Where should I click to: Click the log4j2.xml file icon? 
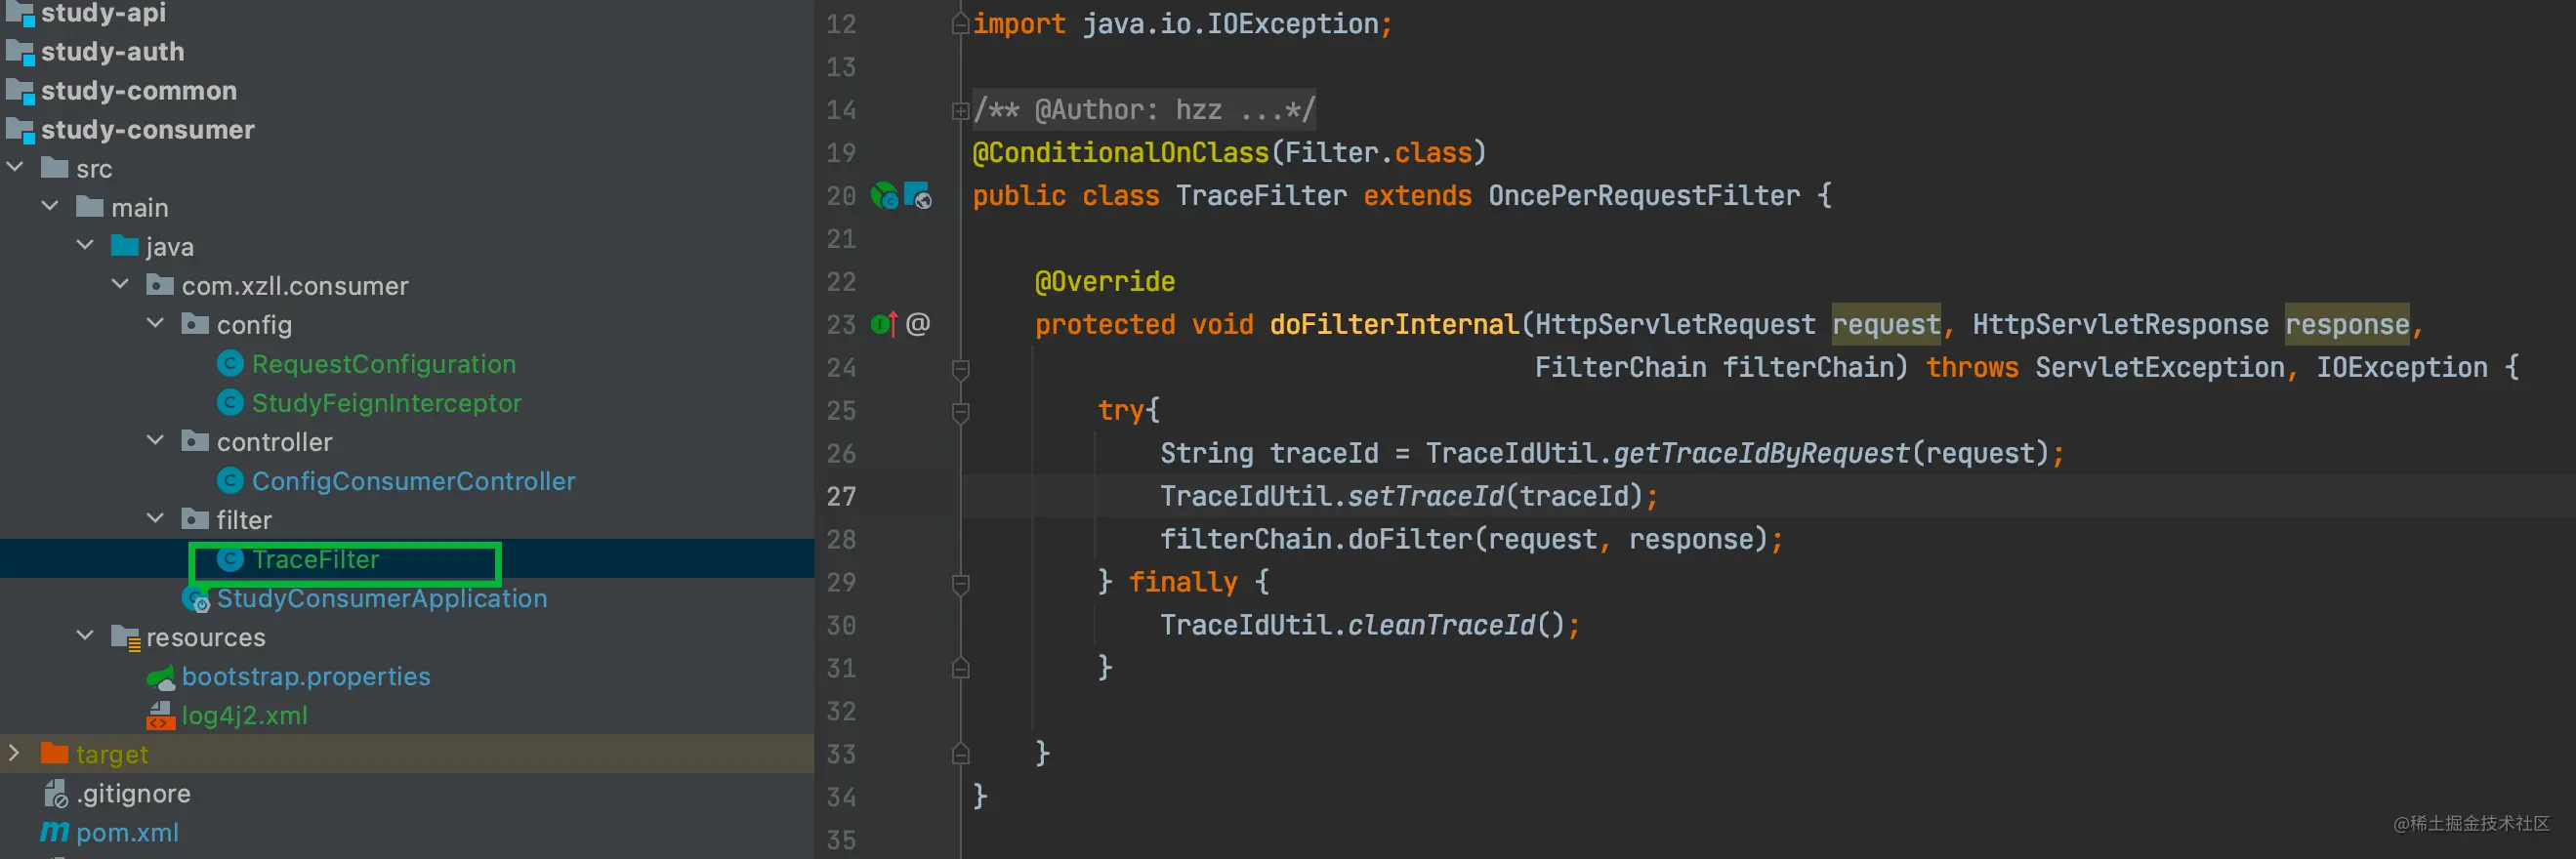pos(161,715)
